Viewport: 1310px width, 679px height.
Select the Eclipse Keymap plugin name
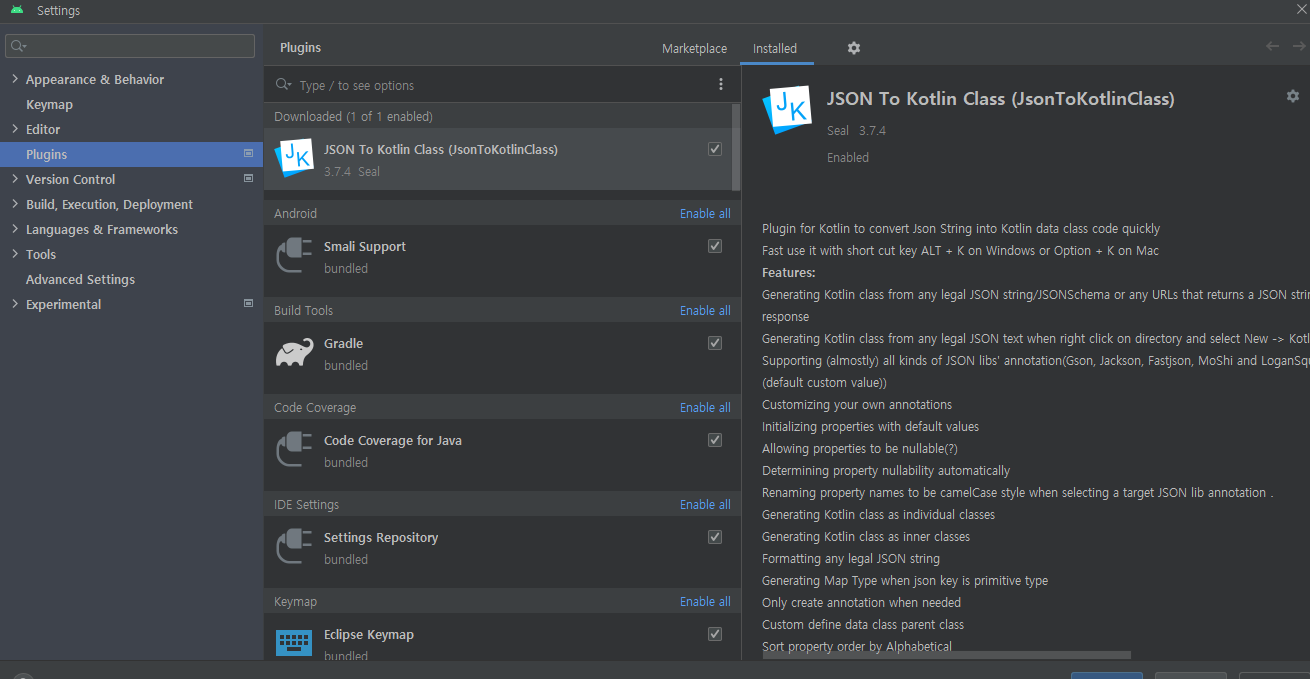pos(369,634)
